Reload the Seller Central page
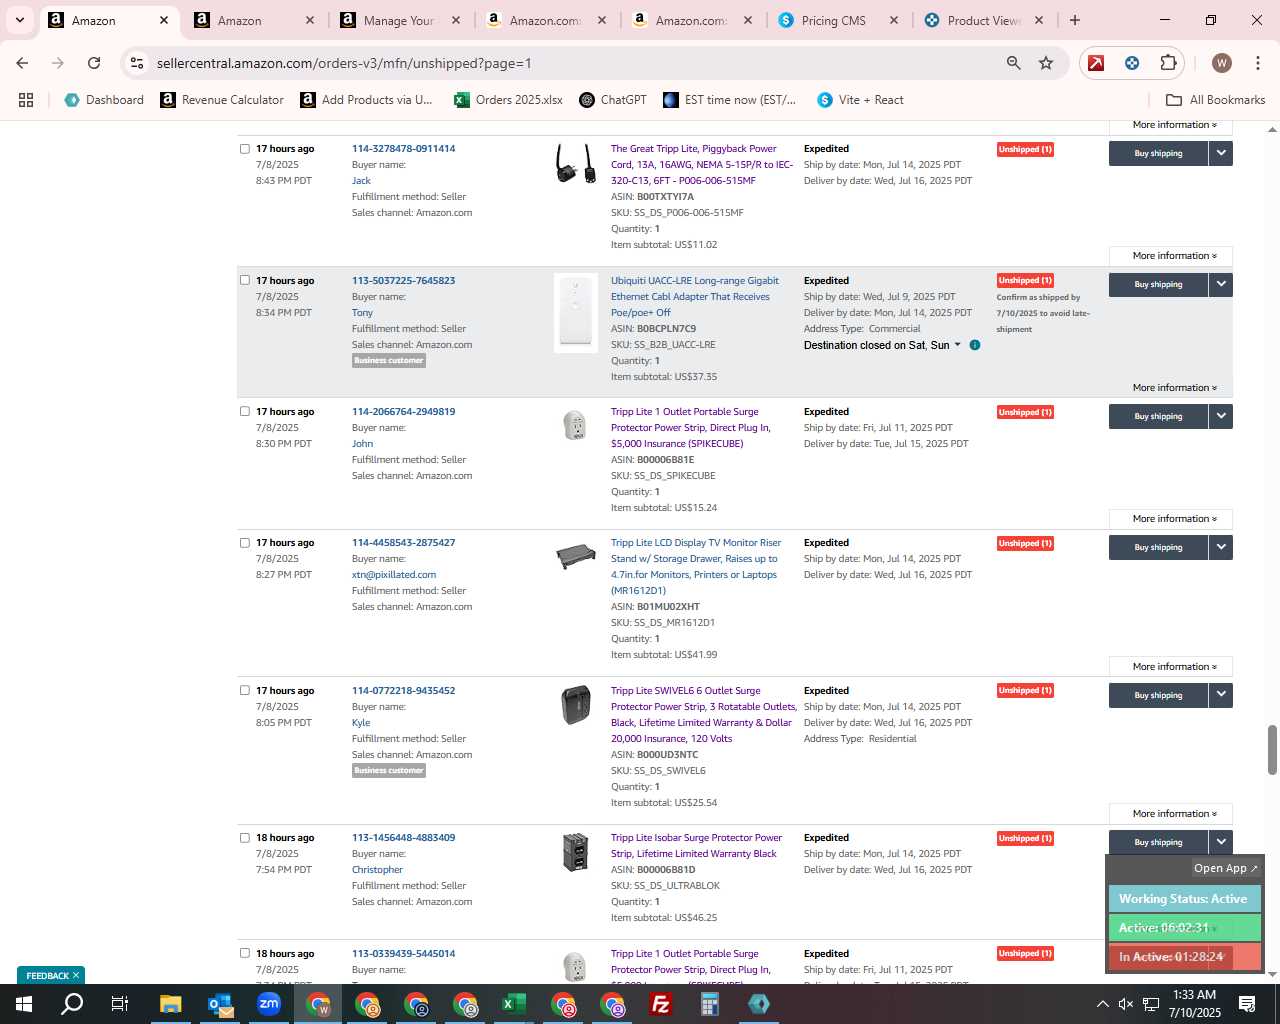 [x=94, y=63]
